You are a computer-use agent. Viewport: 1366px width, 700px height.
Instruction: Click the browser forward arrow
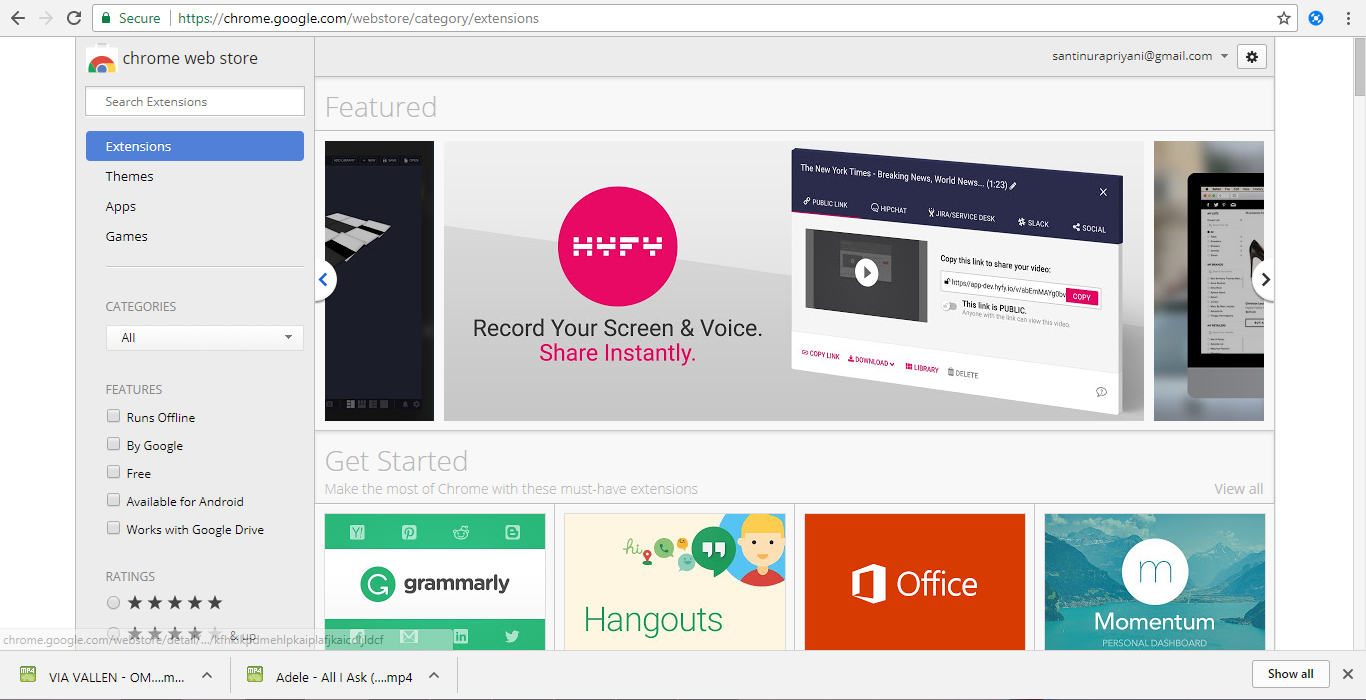46,18
